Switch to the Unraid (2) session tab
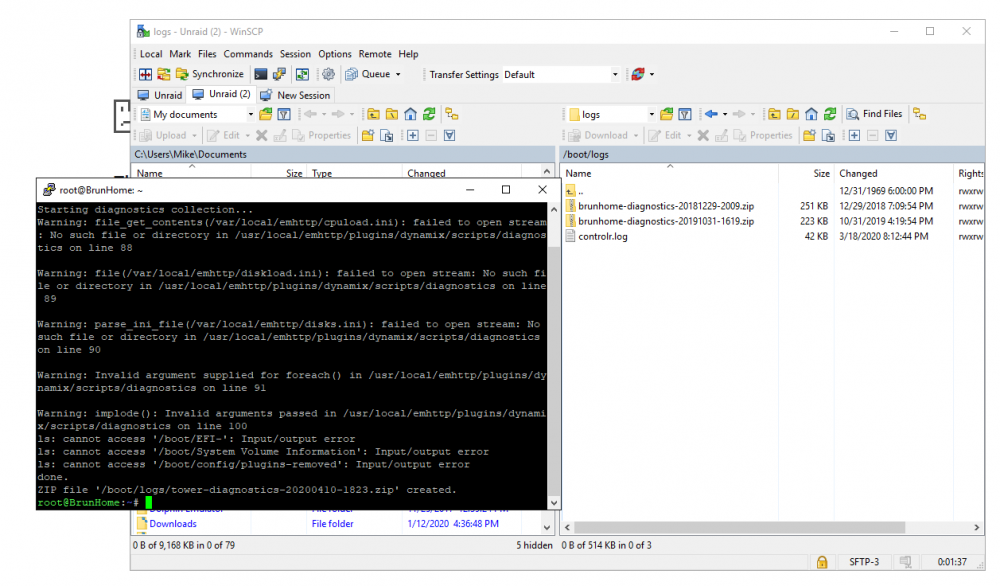The height and width of the screenshot is (586, 1000). (221, 94)
